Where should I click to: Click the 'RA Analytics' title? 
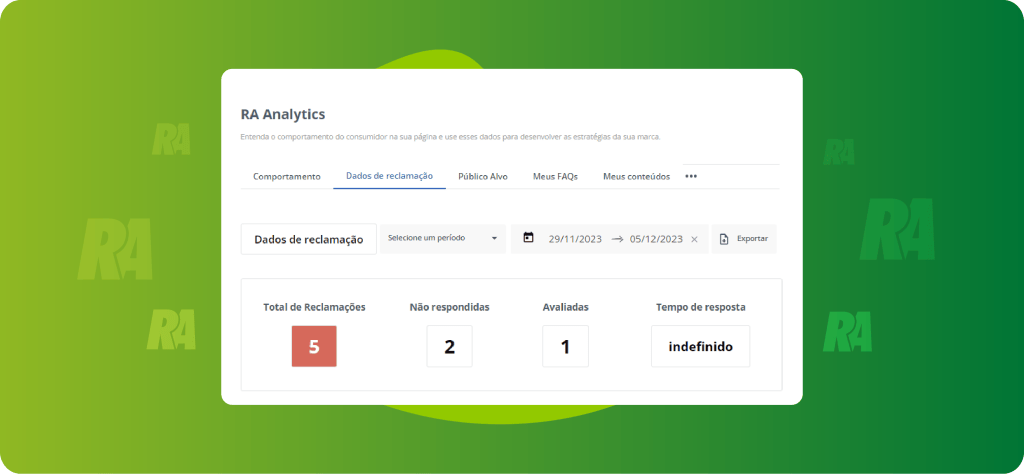[283, 114]
